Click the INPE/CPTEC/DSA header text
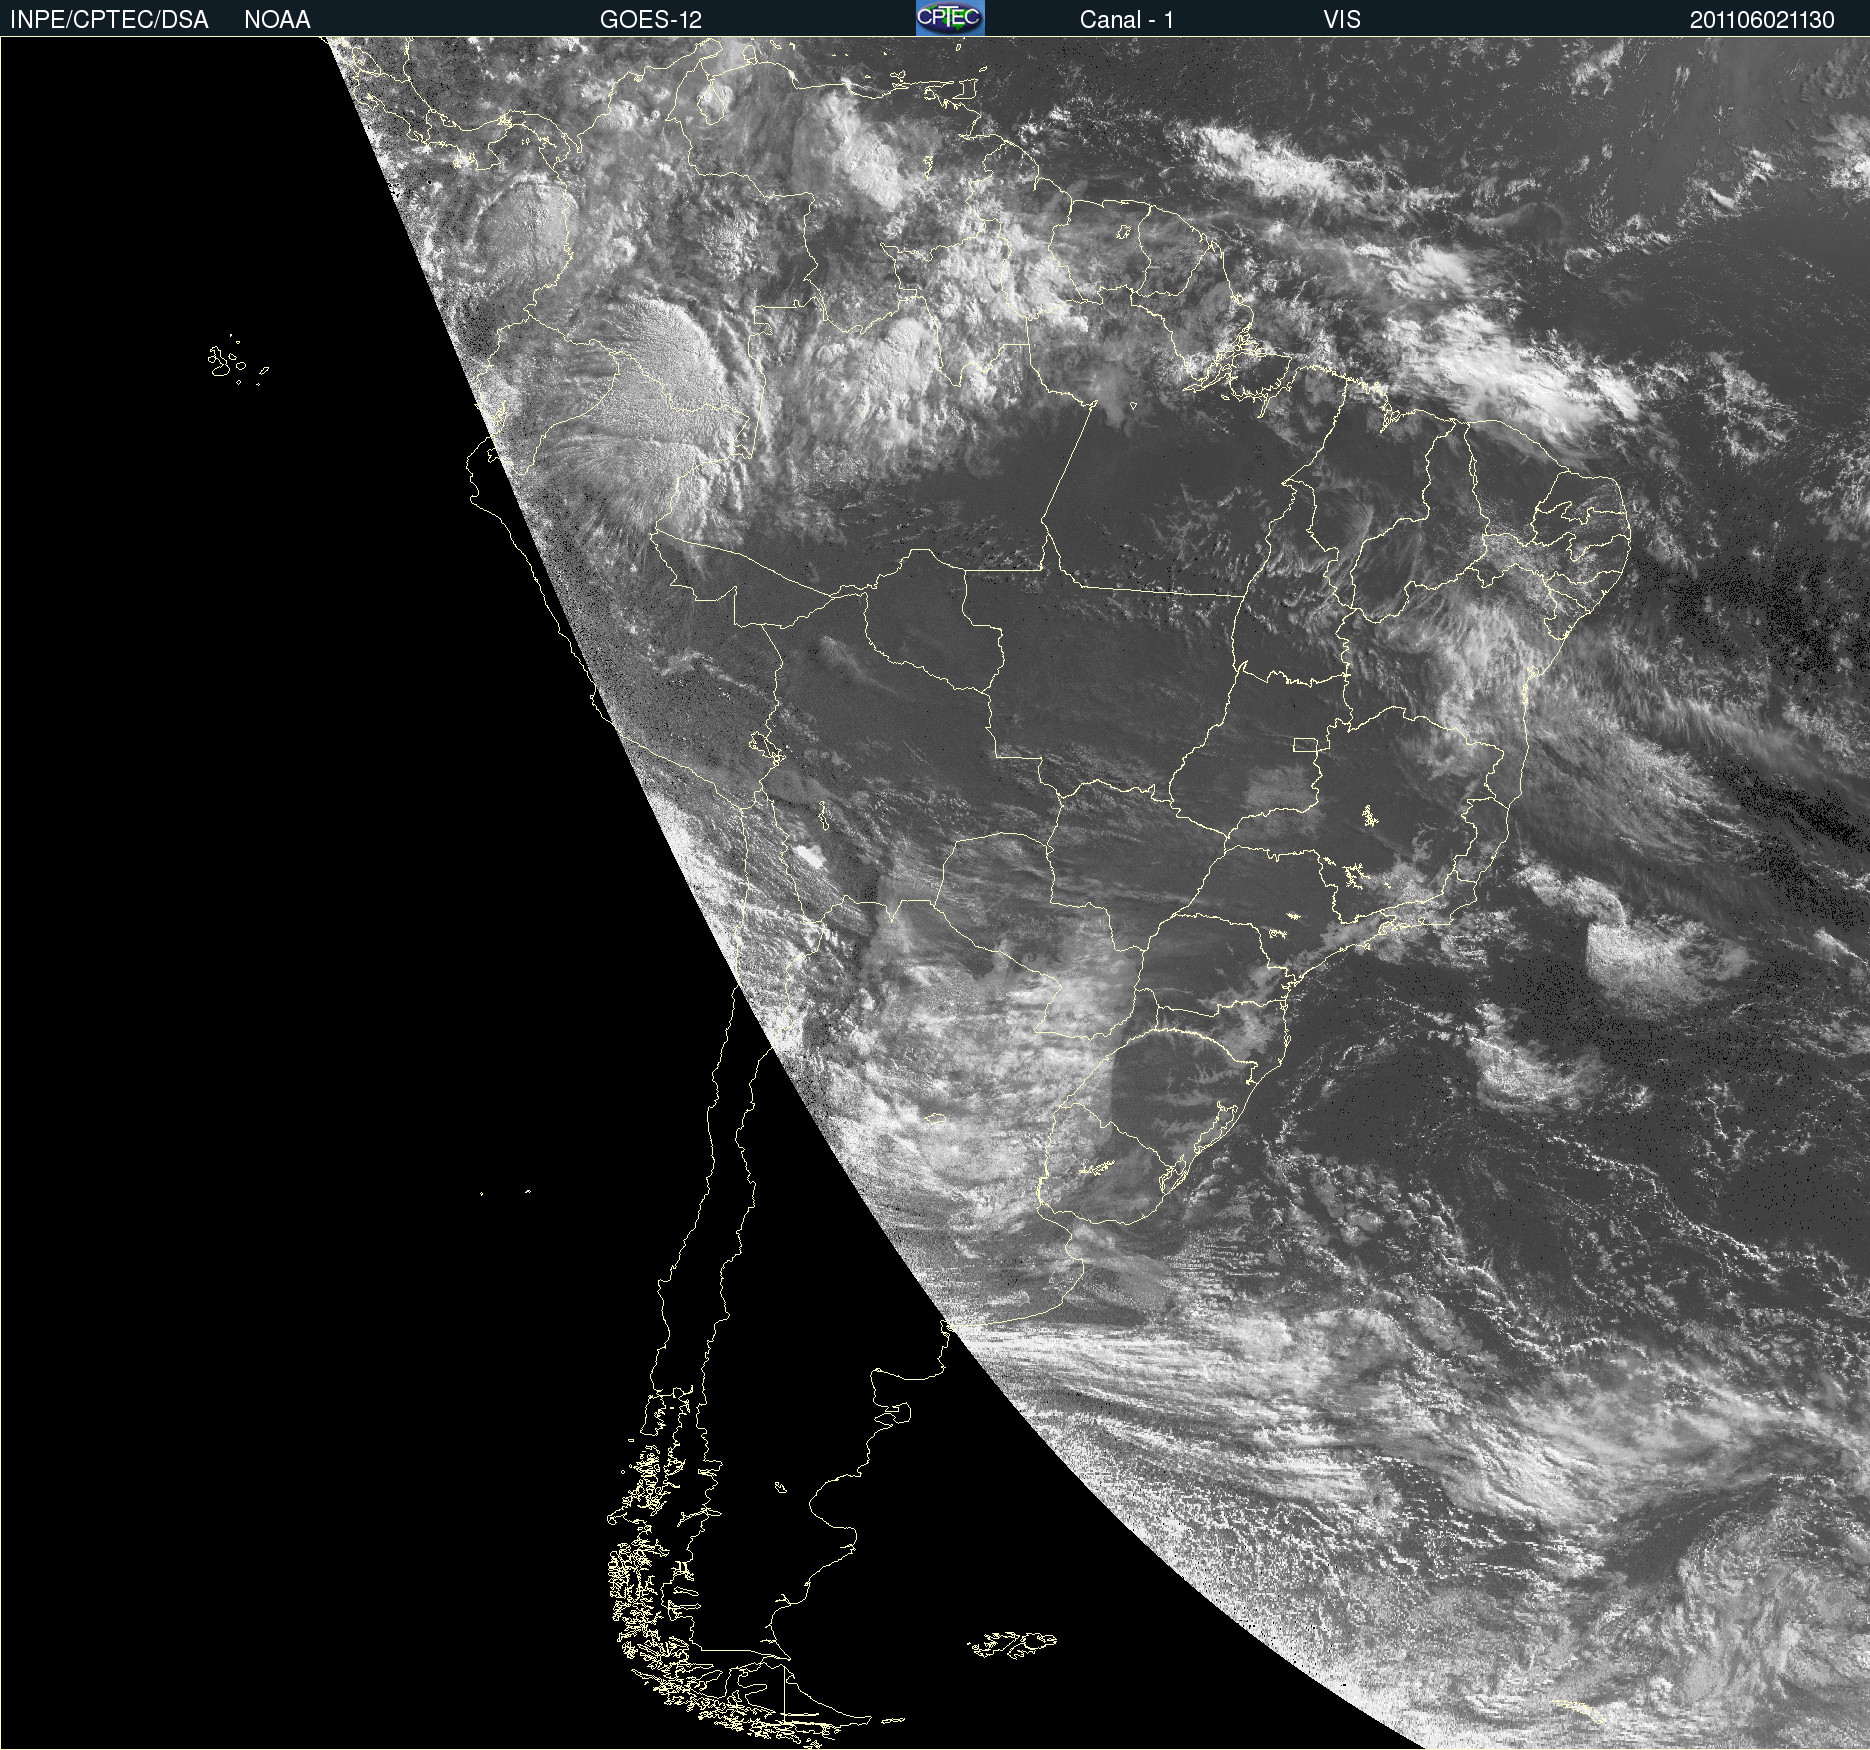Image resolution: width=1870 pixels, height=1750 pixels. (x=109, y=20)
